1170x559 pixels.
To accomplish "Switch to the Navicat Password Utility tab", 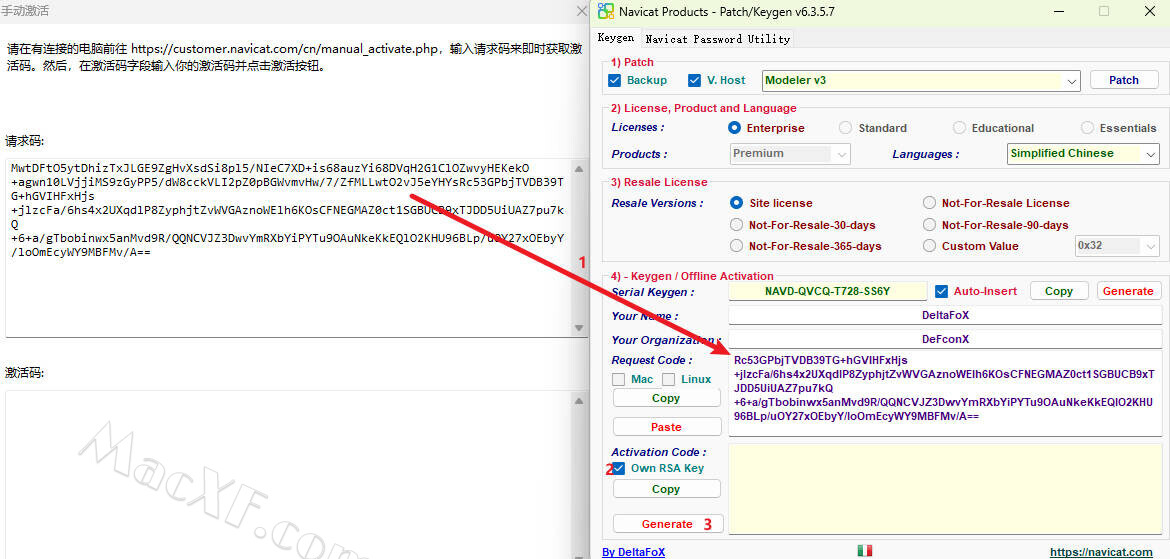I will pyautogui.click(x=717, y=39).
